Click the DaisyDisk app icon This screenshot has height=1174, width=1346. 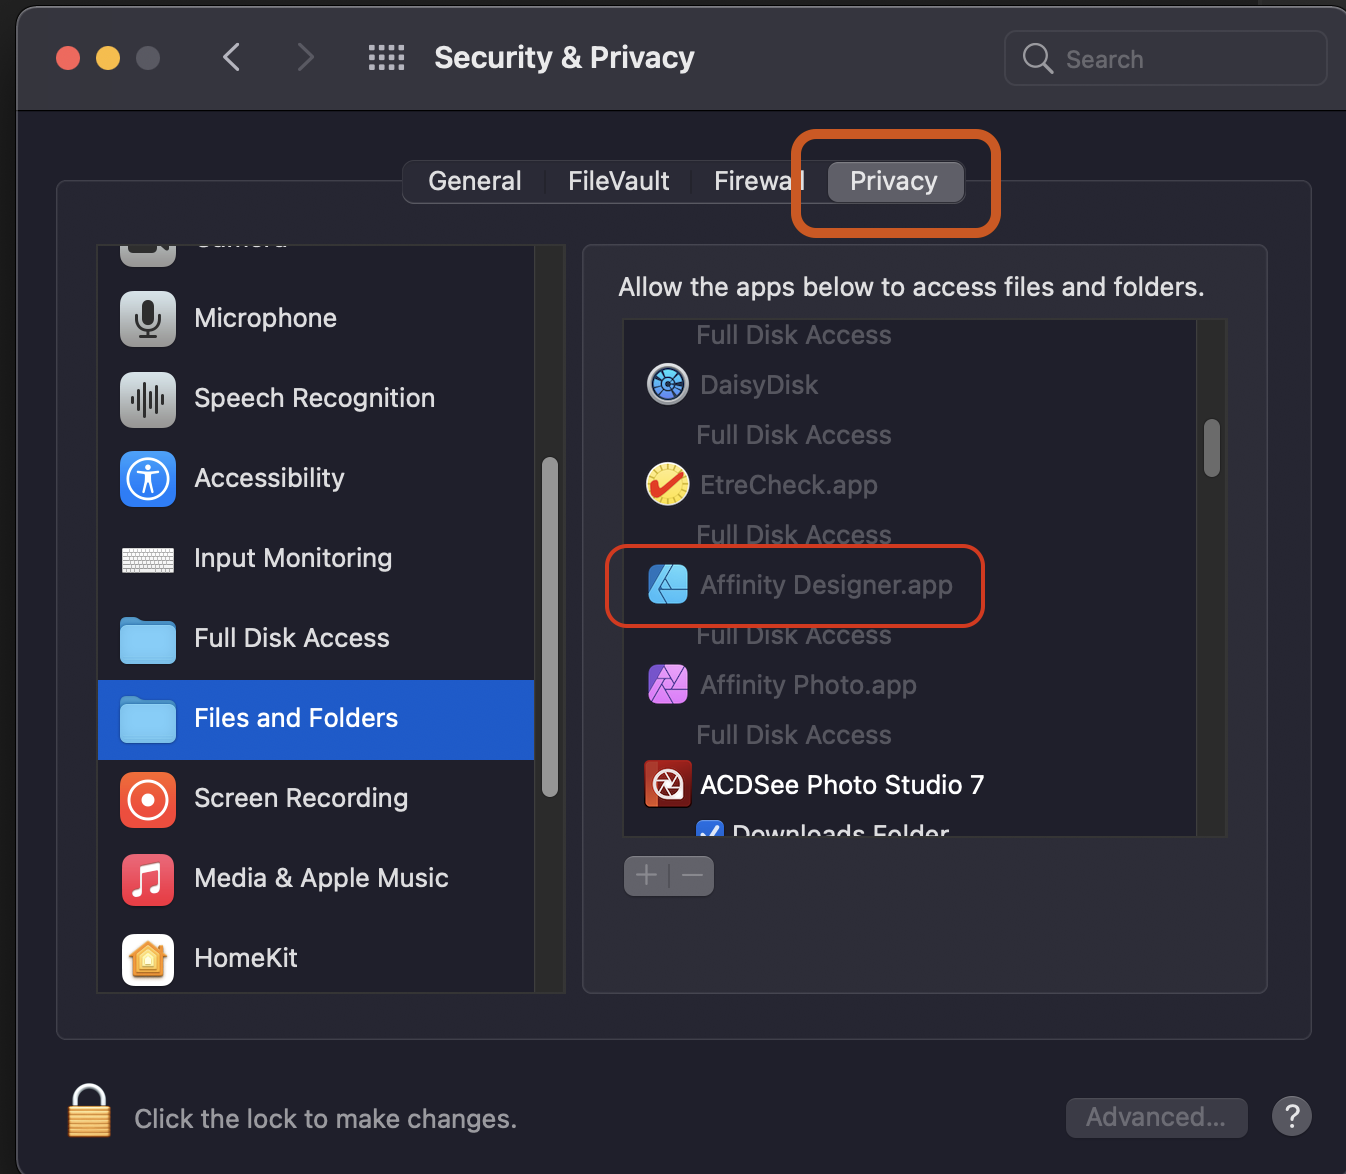[668, 384]
